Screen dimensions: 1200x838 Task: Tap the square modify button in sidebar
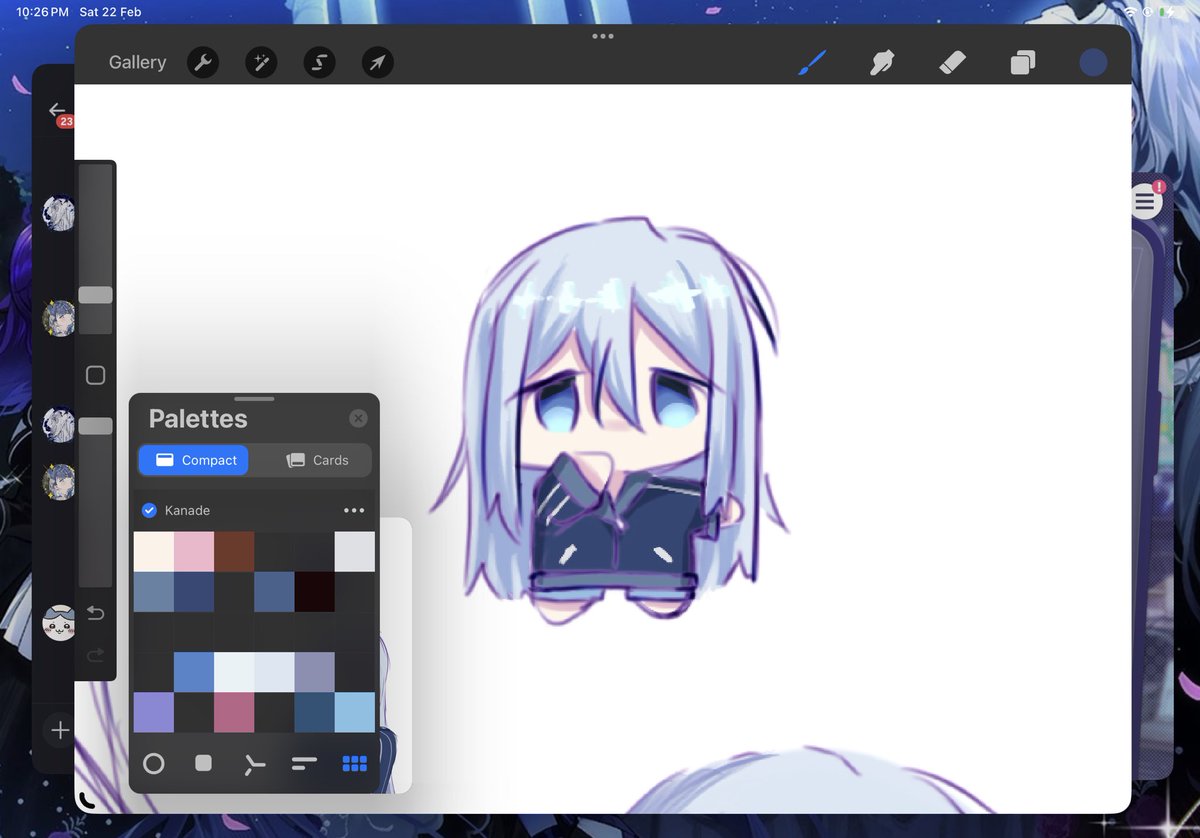click(x=96, y=375)
